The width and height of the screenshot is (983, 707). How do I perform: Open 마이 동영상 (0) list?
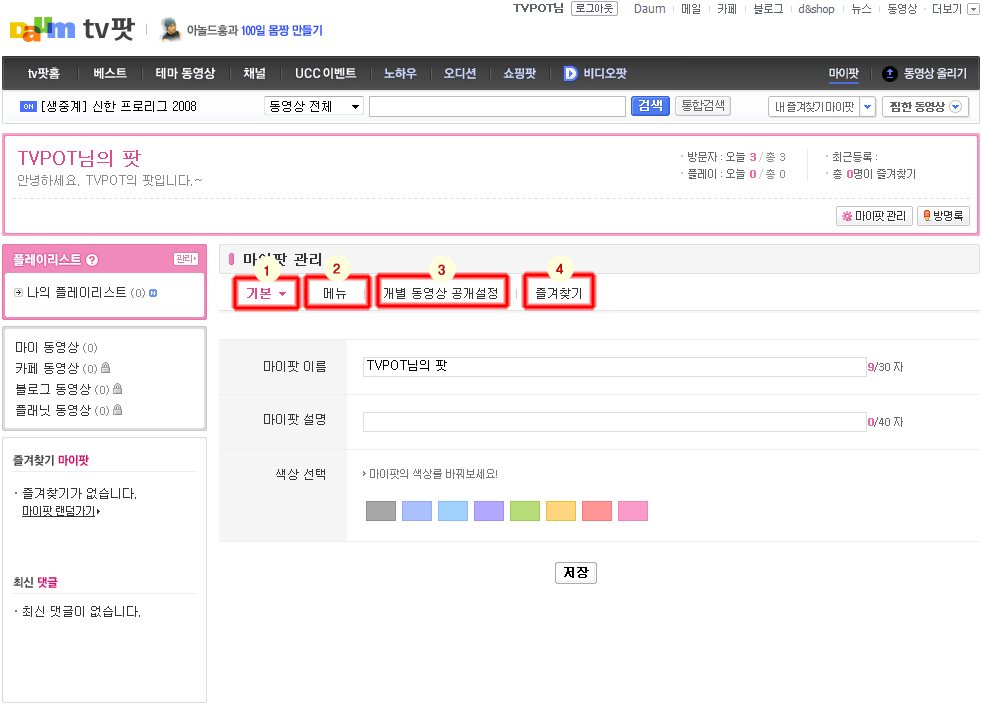(56, 347)
